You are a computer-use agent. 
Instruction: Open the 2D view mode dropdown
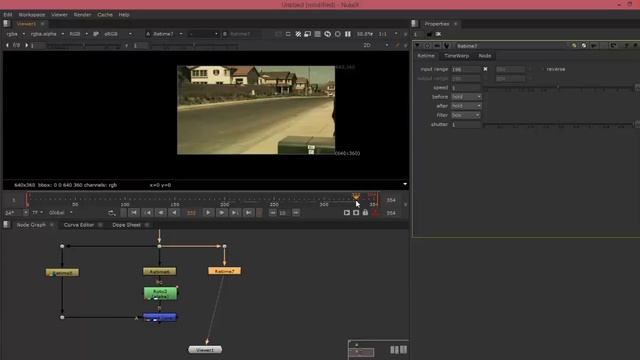click(376, 45)
